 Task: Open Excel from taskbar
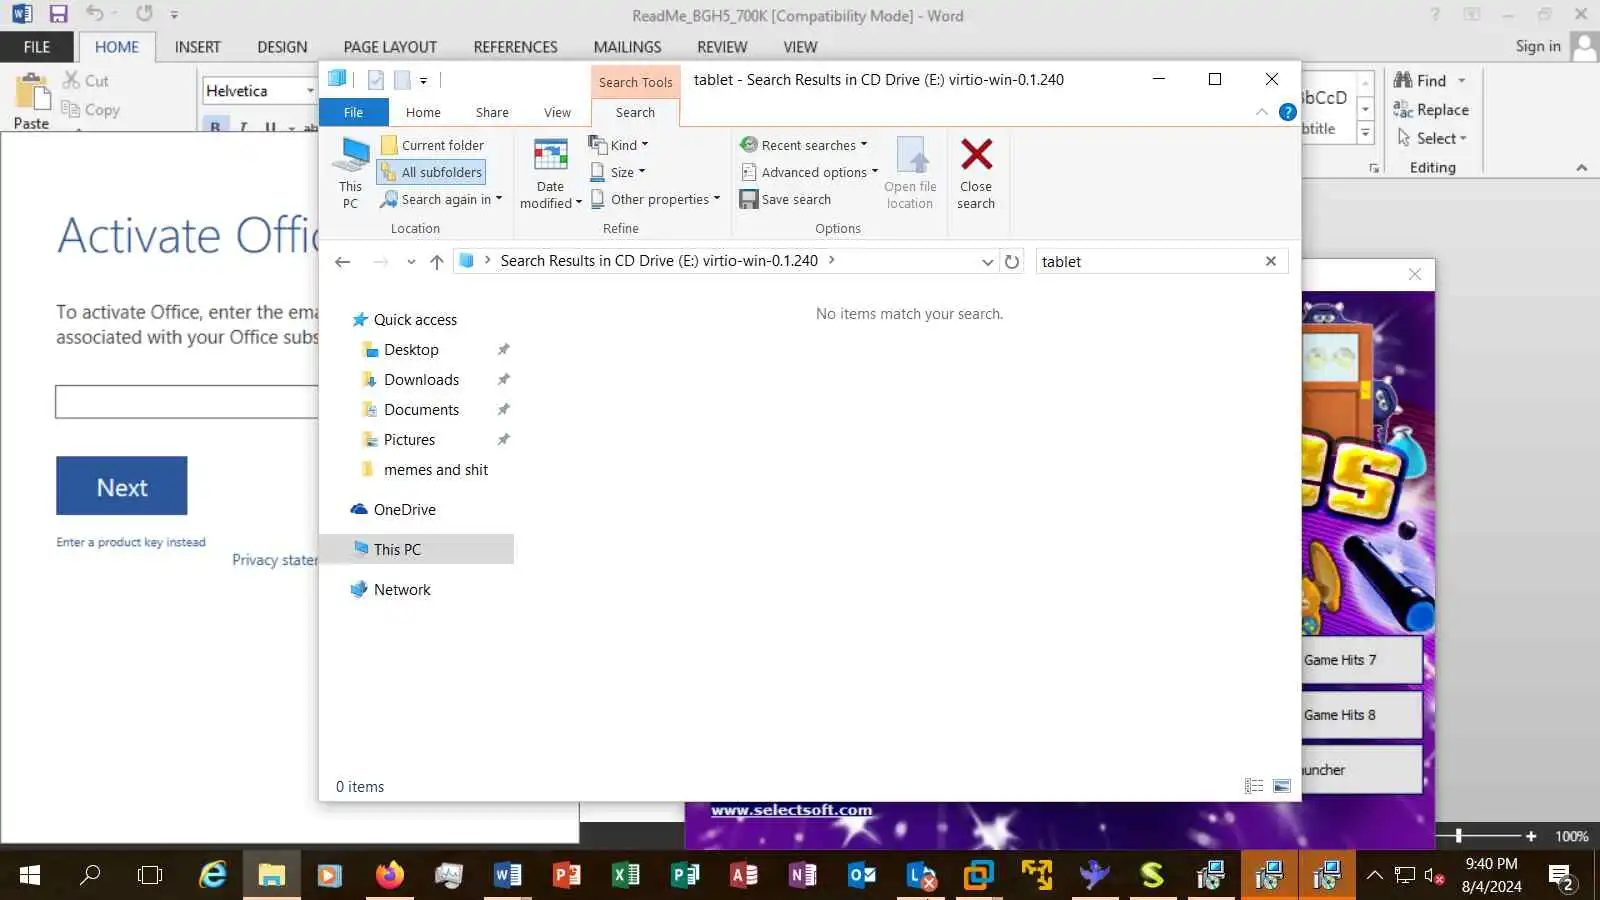[625, 876]
